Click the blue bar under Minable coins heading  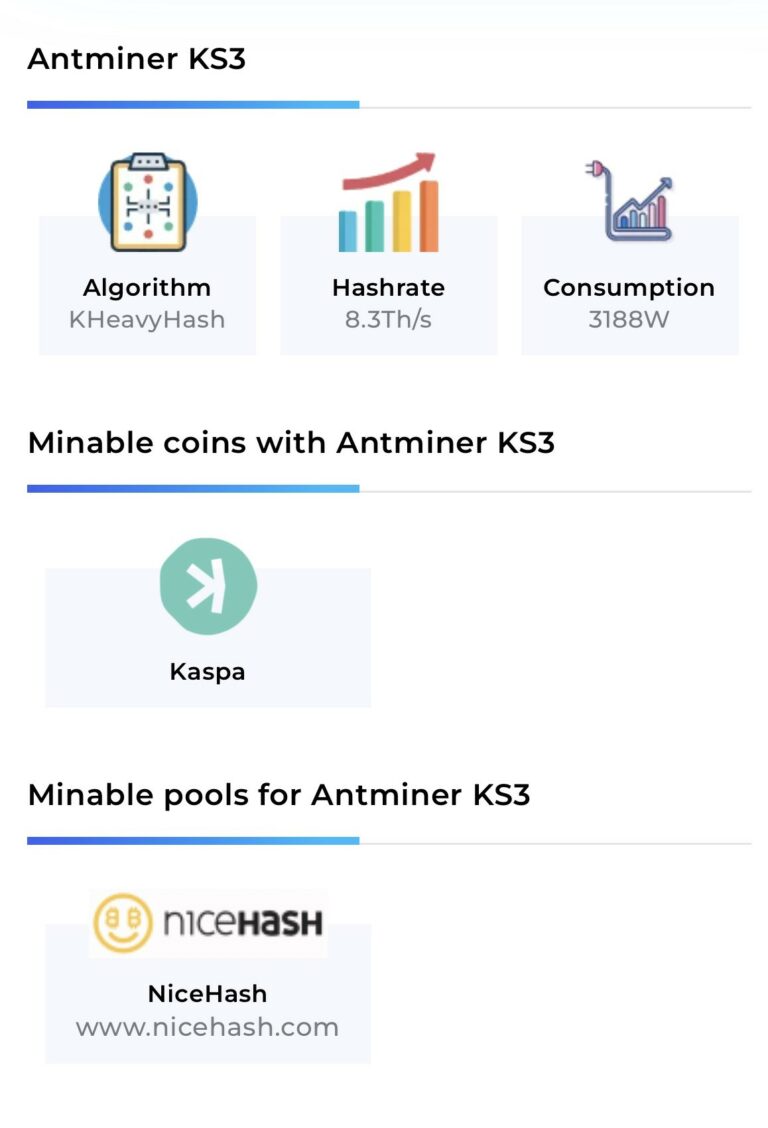coord(193,489)
